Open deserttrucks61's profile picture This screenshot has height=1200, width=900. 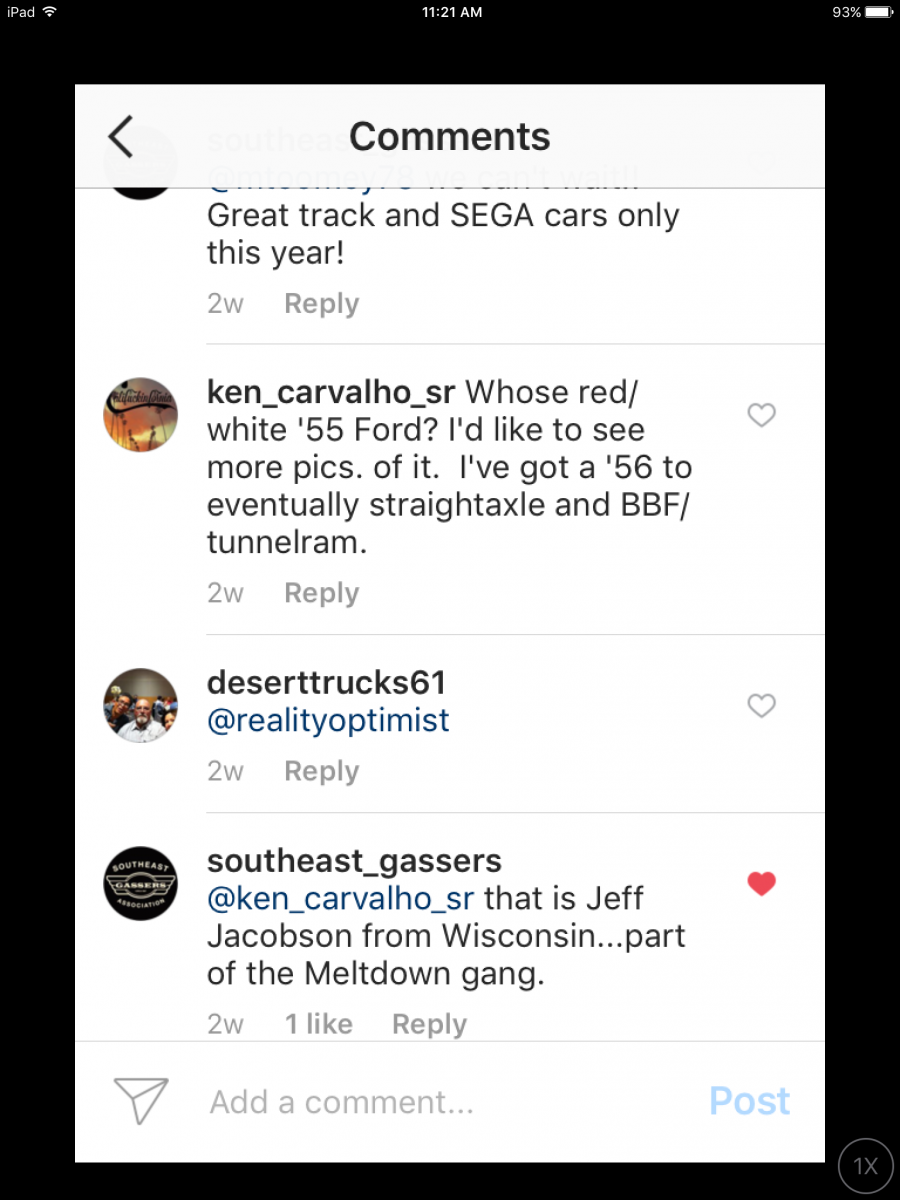(141, 705)
